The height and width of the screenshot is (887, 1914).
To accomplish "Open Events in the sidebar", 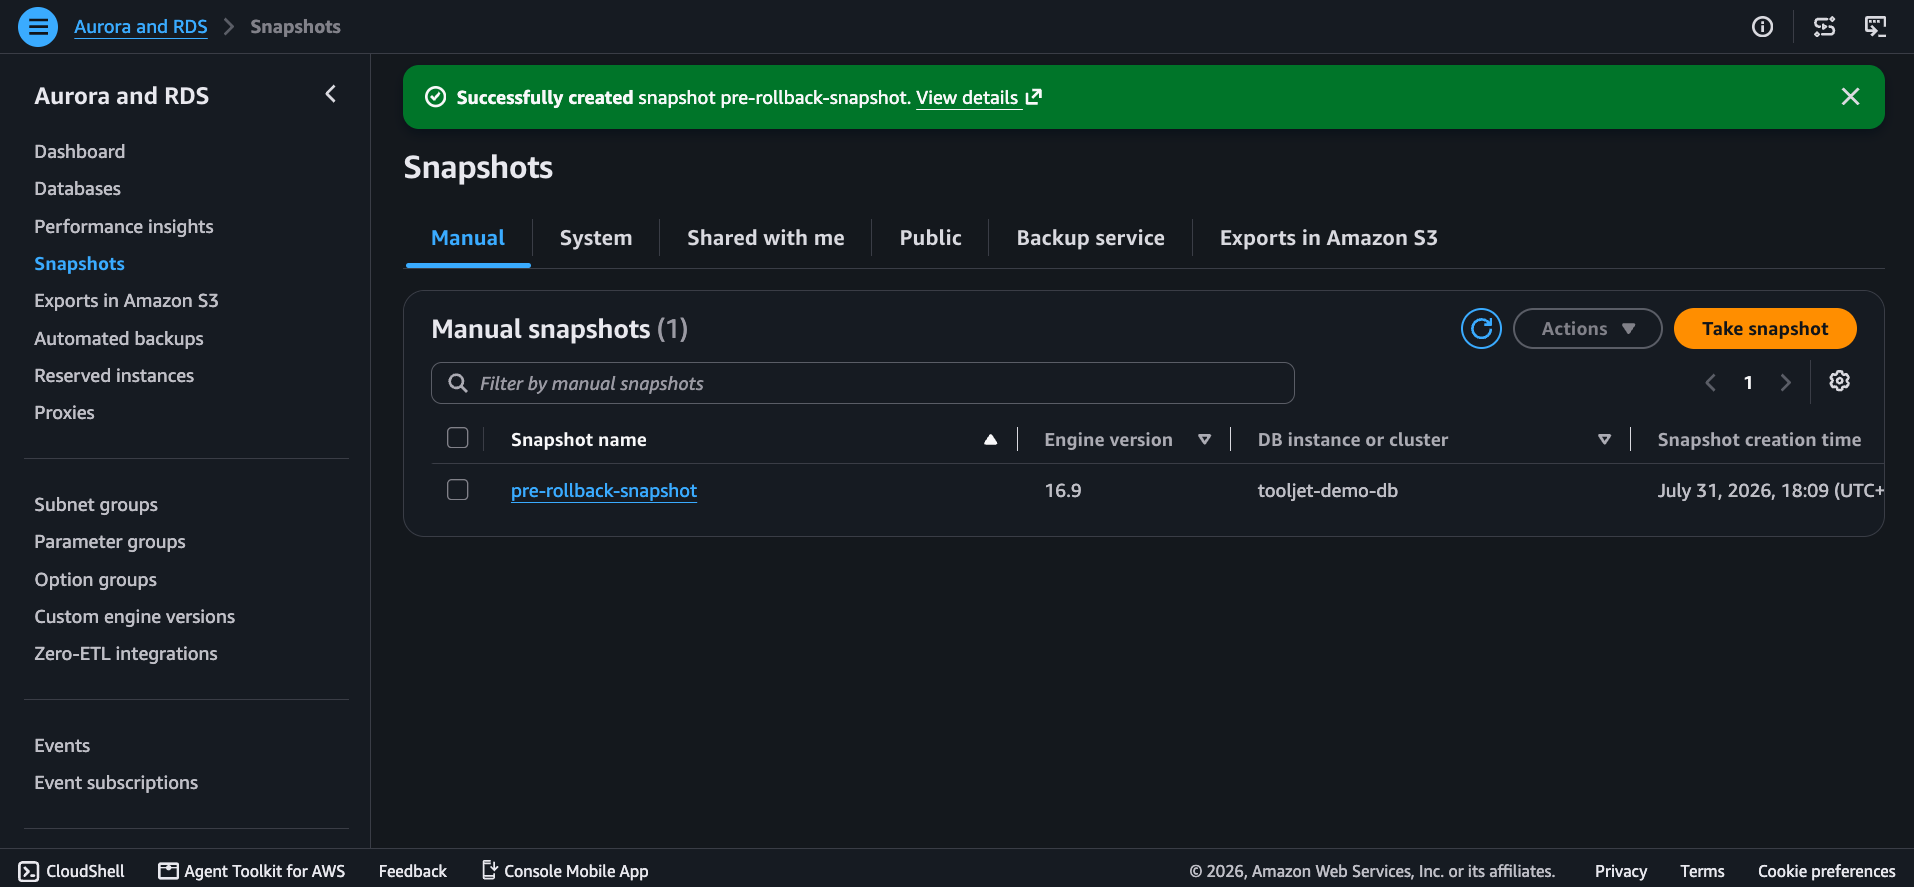I will [62, 745].
